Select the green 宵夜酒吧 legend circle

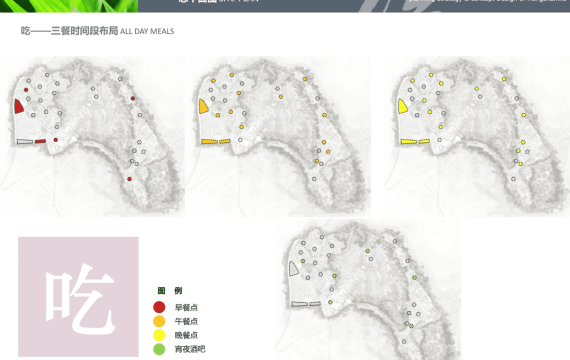pos(159,349)
